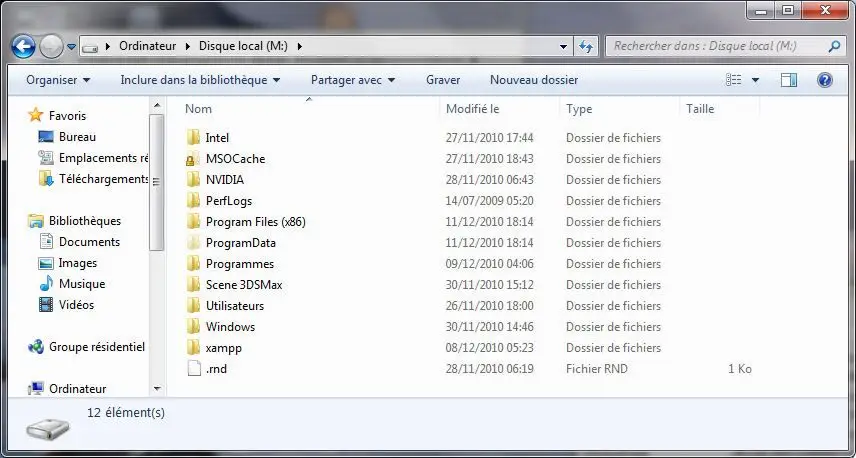Select Bibliothèques icon in navigation pane

tap(36, 221)
